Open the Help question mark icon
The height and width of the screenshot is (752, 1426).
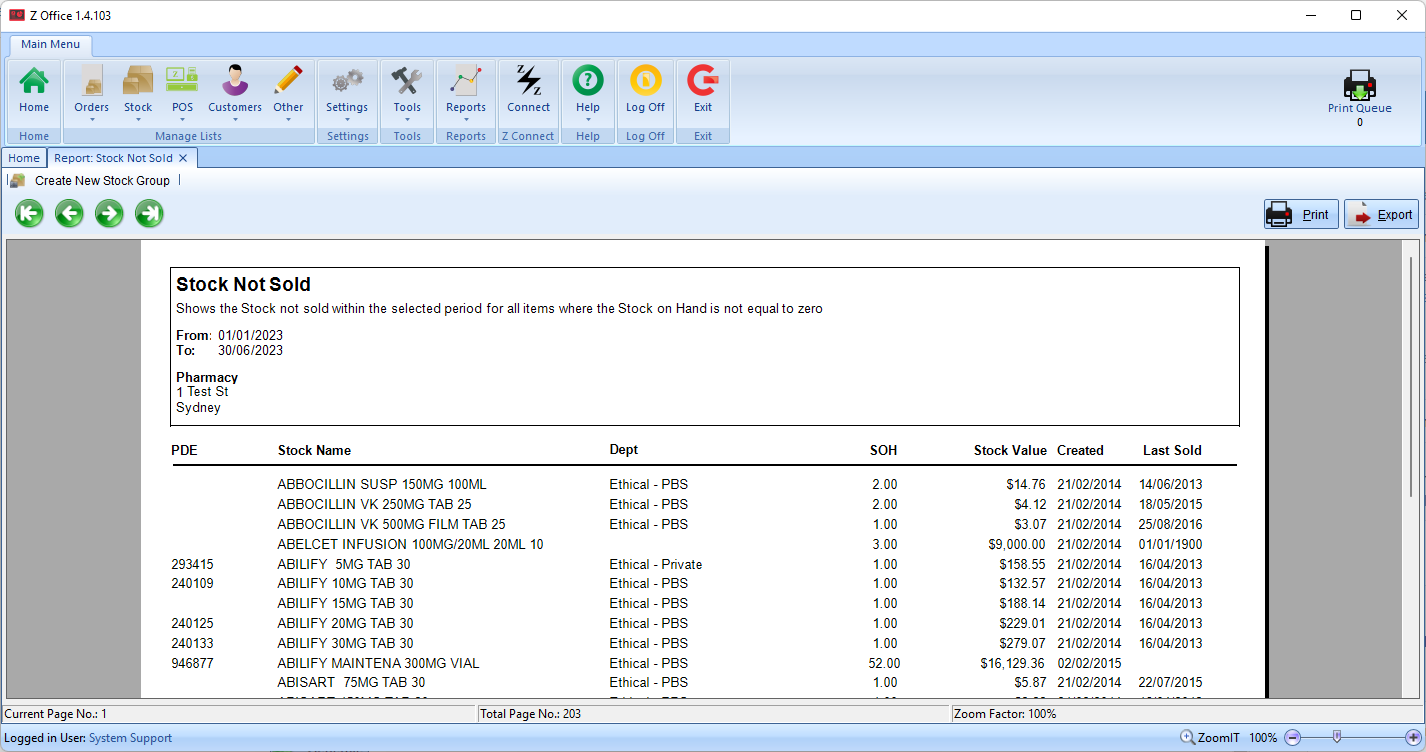pos(588,80)
